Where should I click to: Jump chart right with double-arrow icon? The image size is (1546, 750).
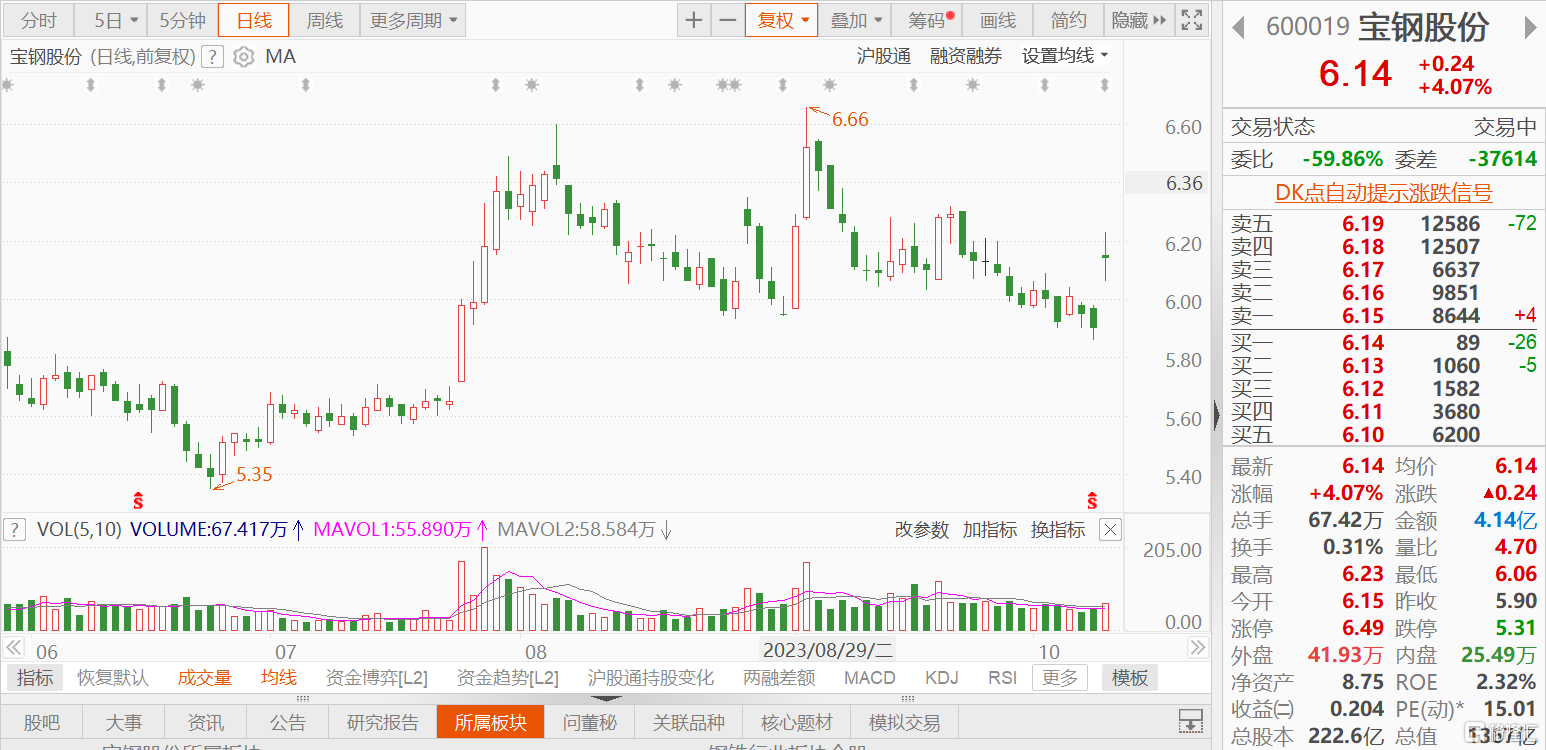(1197, 648)
